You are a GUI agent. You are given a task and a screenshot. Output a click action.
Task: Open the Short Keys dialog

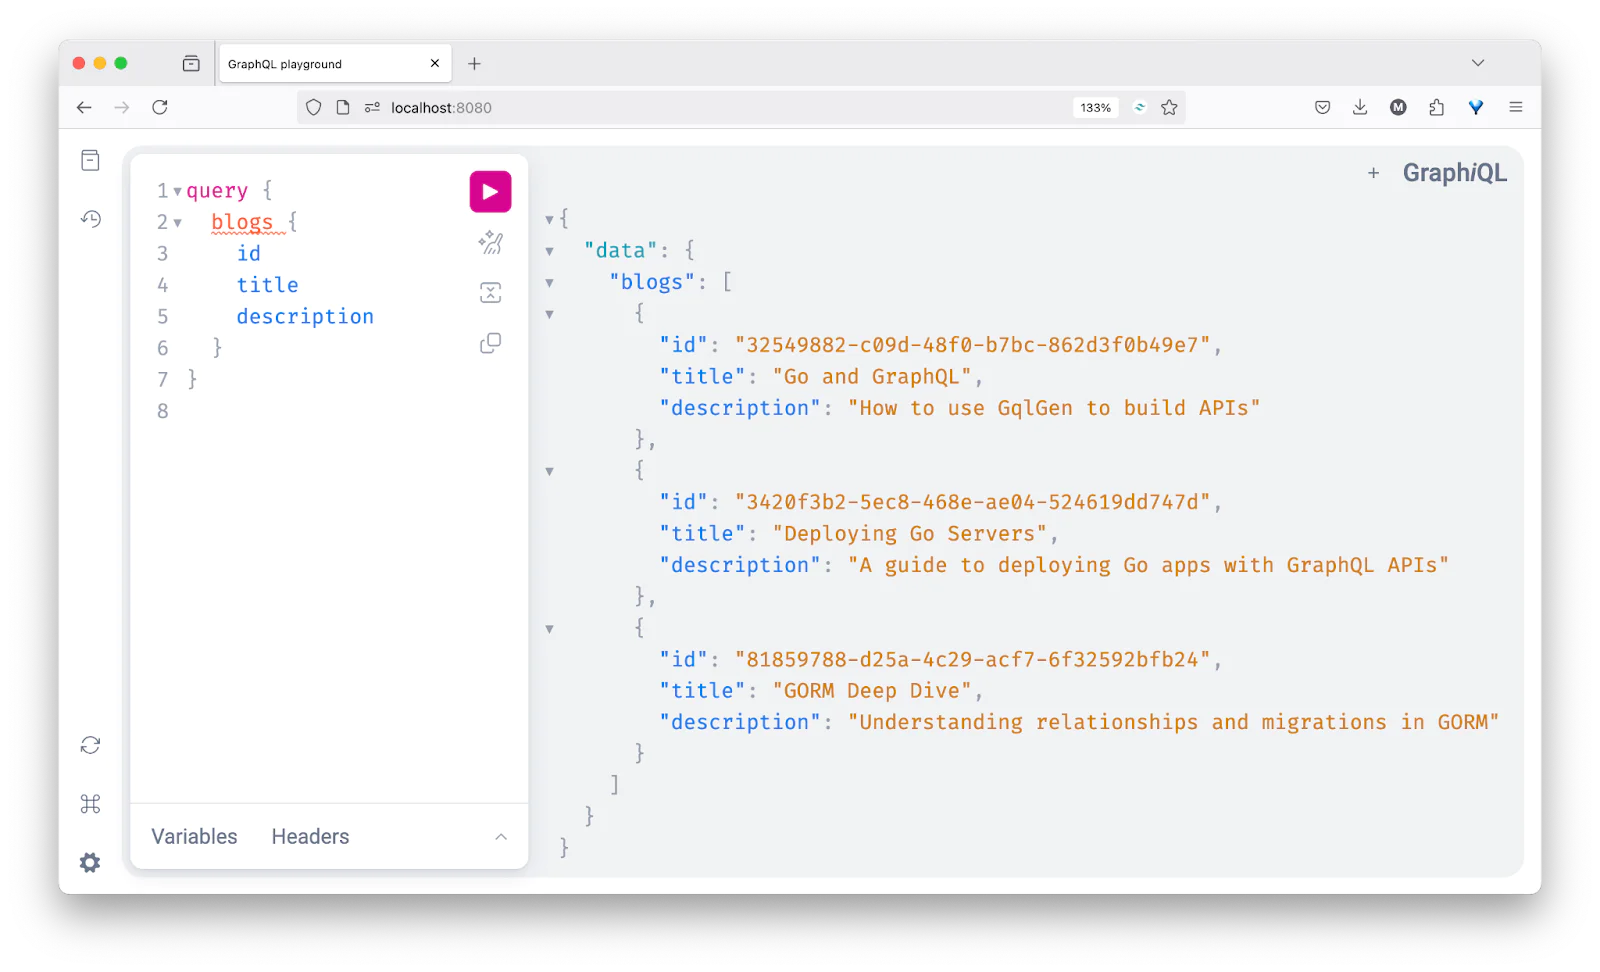90,803
